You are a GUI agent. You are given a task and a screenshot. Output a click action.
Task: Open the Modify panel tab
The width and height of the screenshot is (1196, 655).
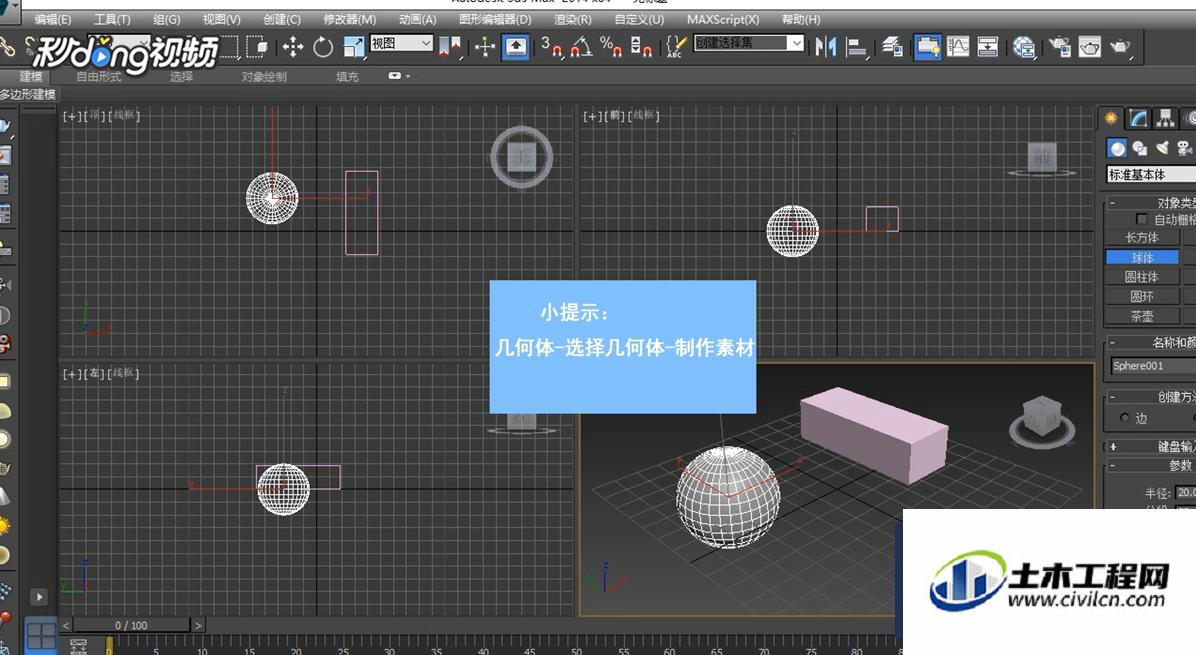[1138, 118]
